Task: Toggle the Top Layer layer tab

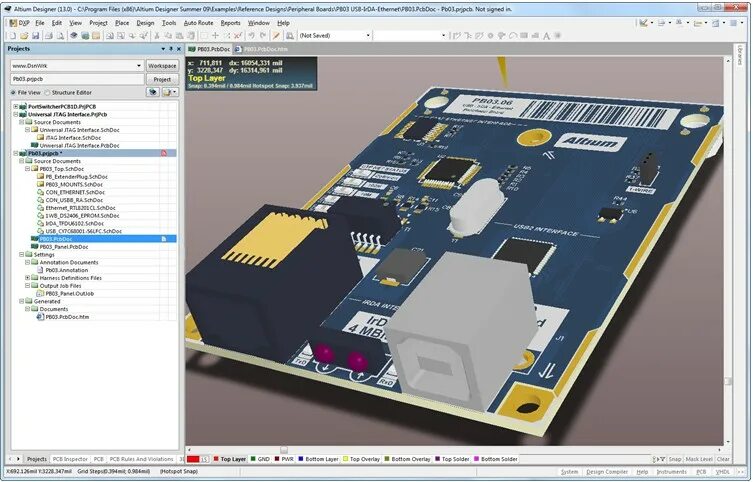Action: coord(230,459)
